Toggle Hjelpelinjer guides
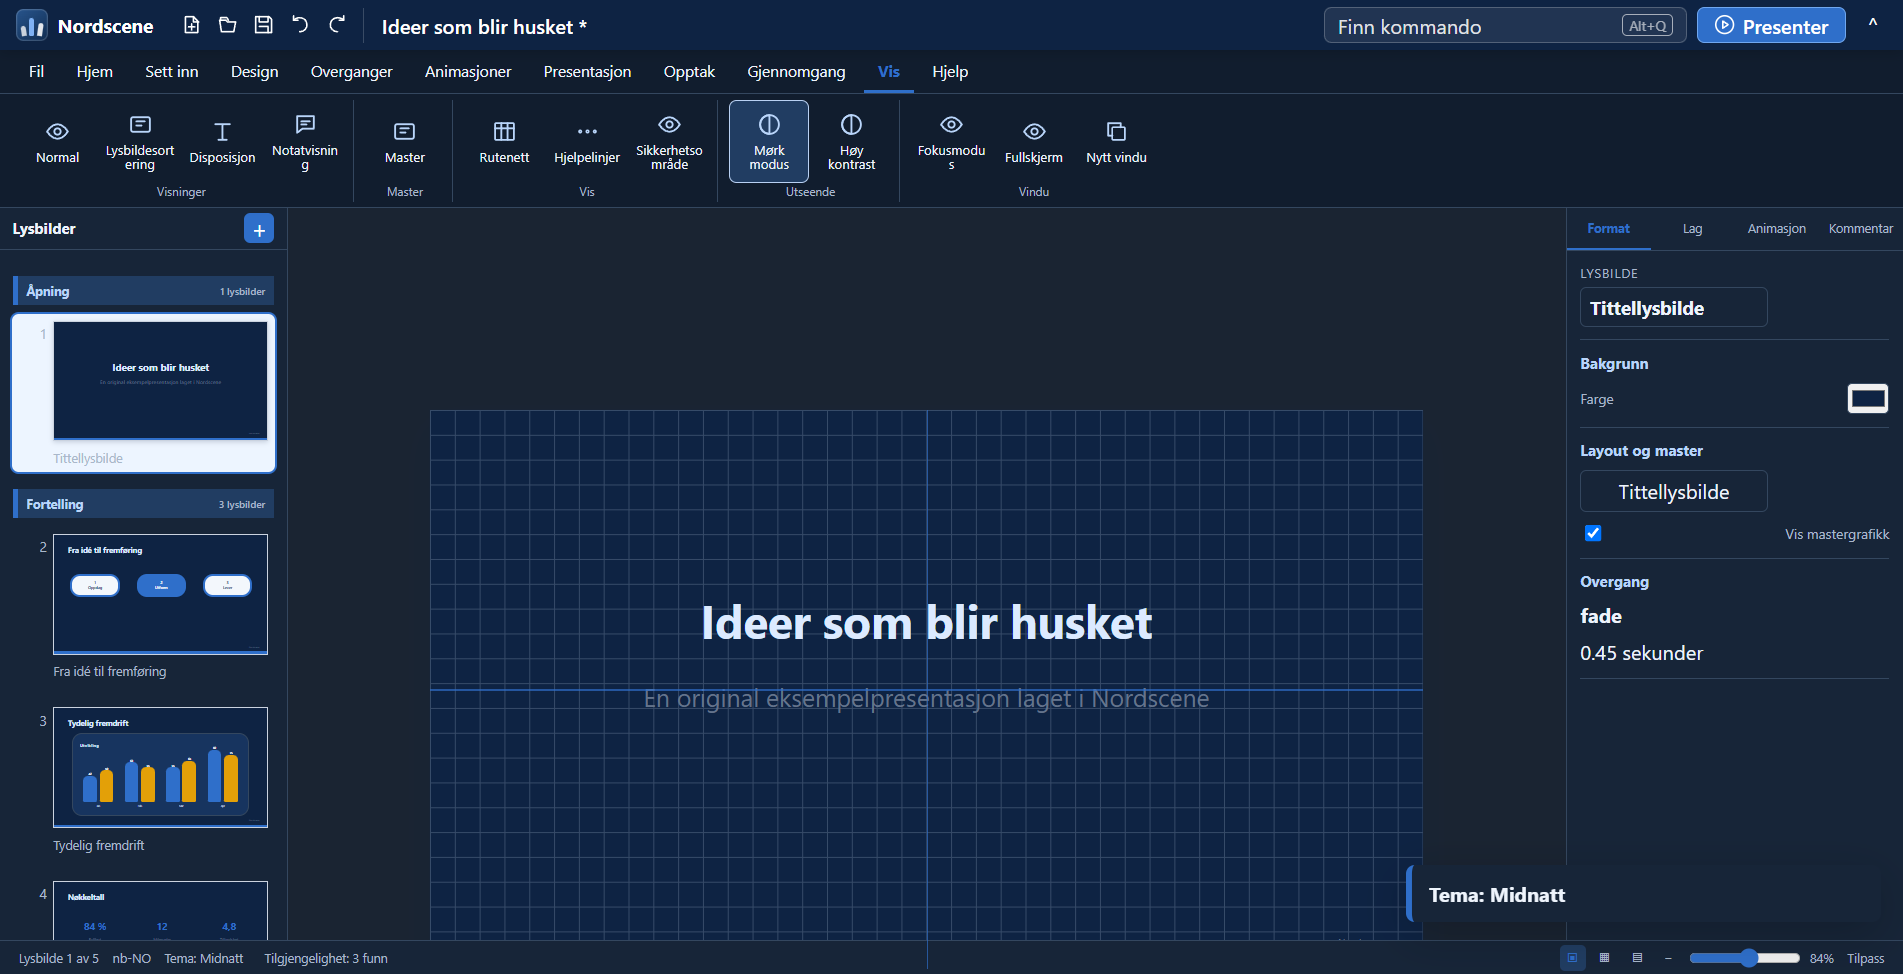 point(587,143)
